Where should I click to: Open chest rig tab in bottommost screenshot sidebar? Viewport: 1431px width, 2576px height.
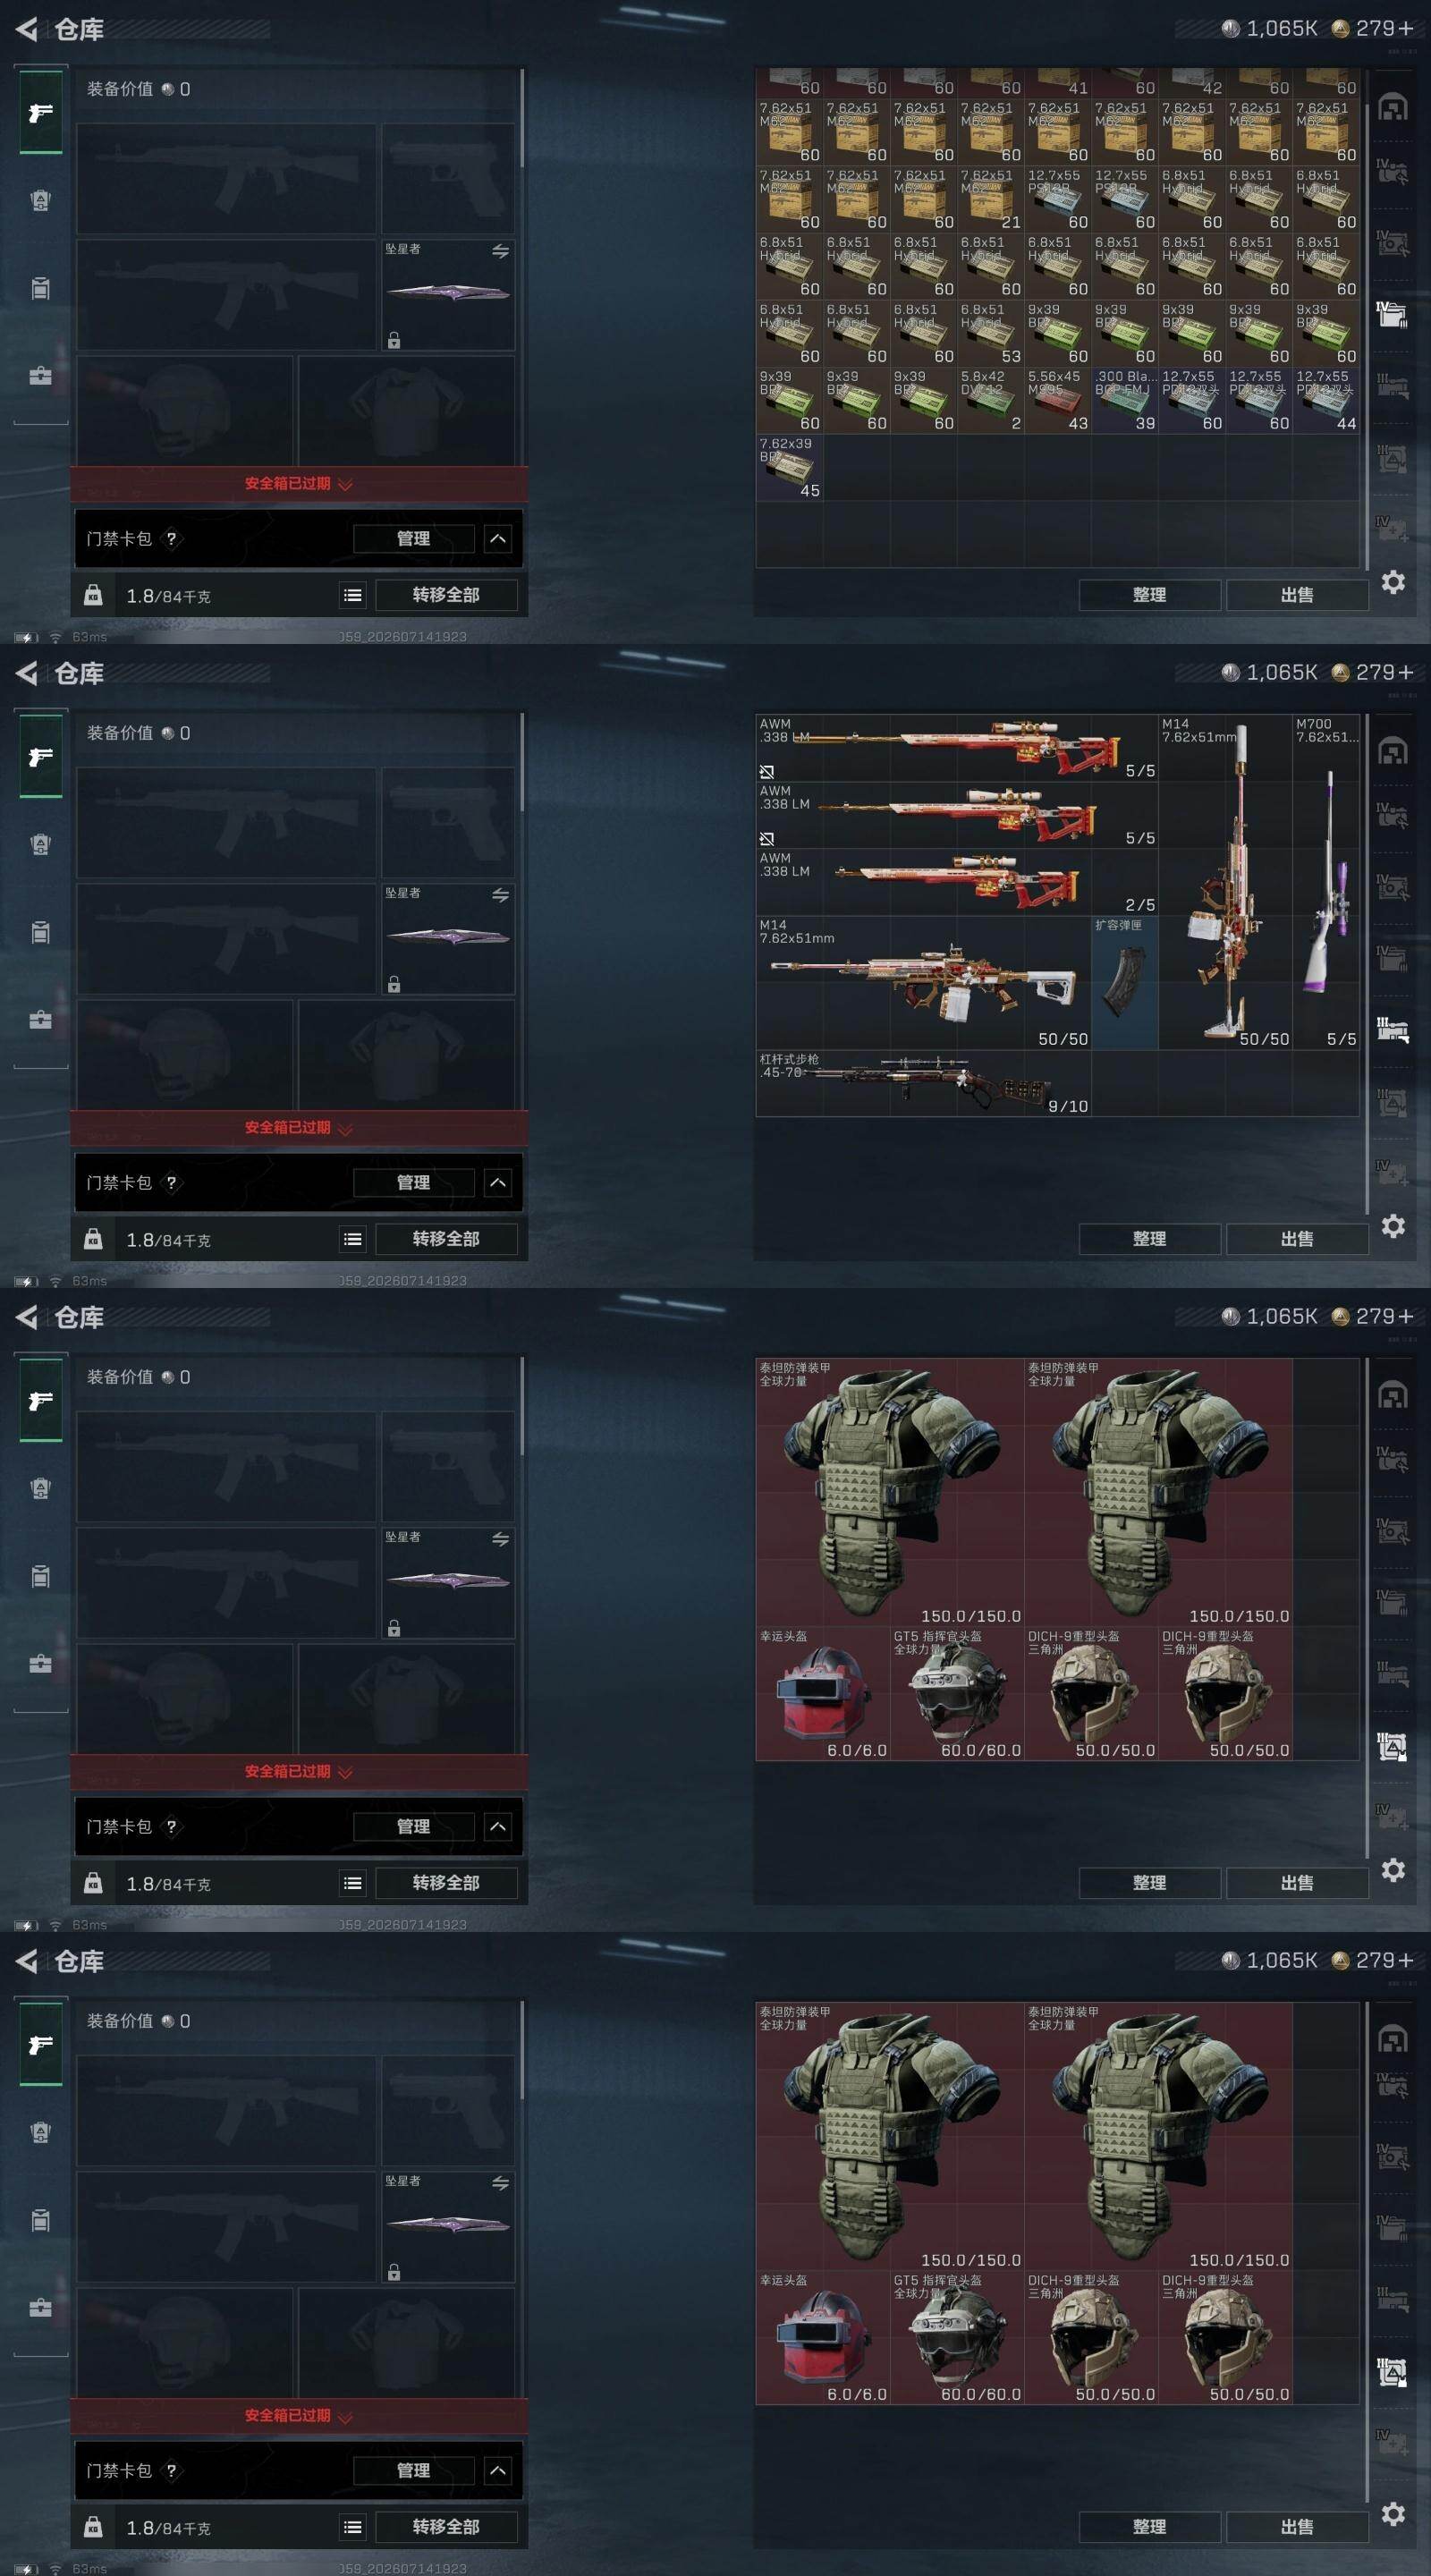click(x=40, y=2132)
